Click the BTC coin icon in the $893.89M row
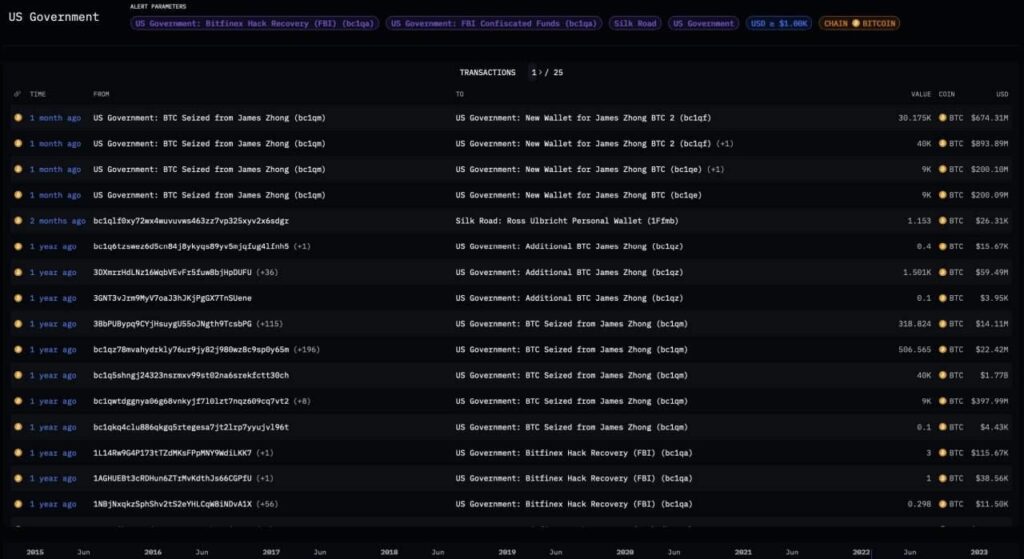Image resolution: width=1024 pixels, height=559 pixels. pos(942,144)
